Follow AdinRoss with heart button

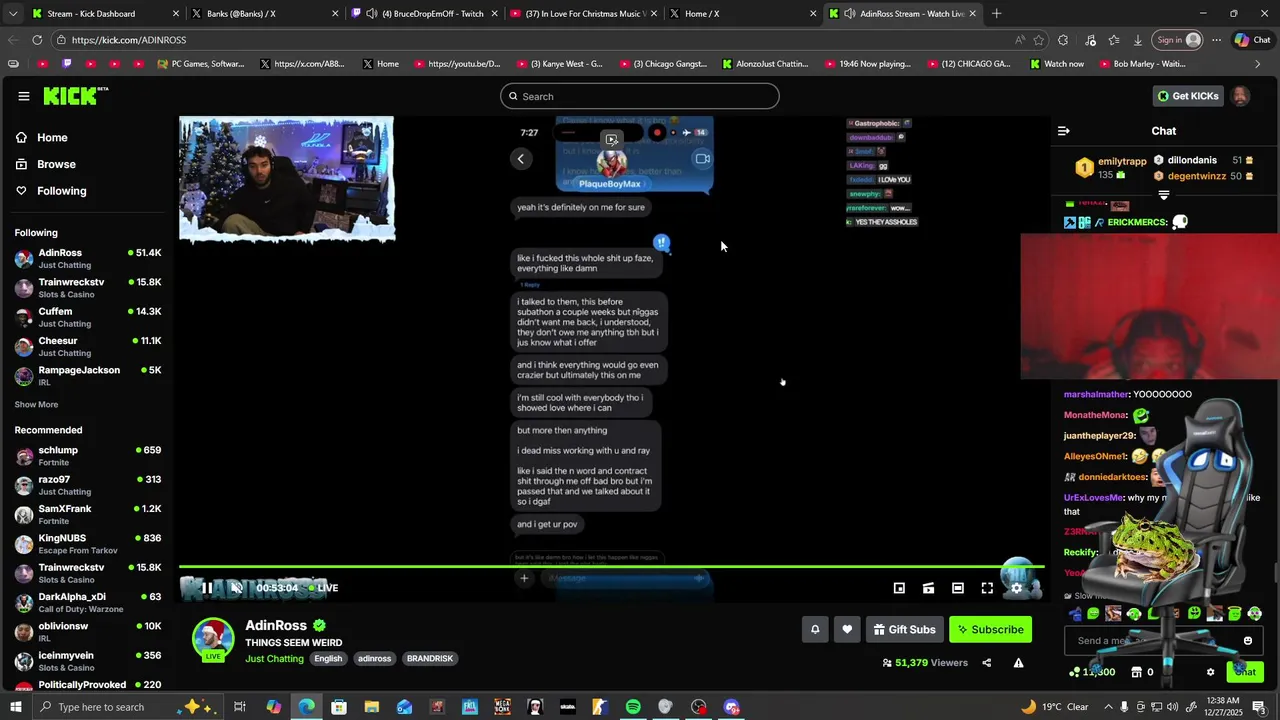coord(847,629)
